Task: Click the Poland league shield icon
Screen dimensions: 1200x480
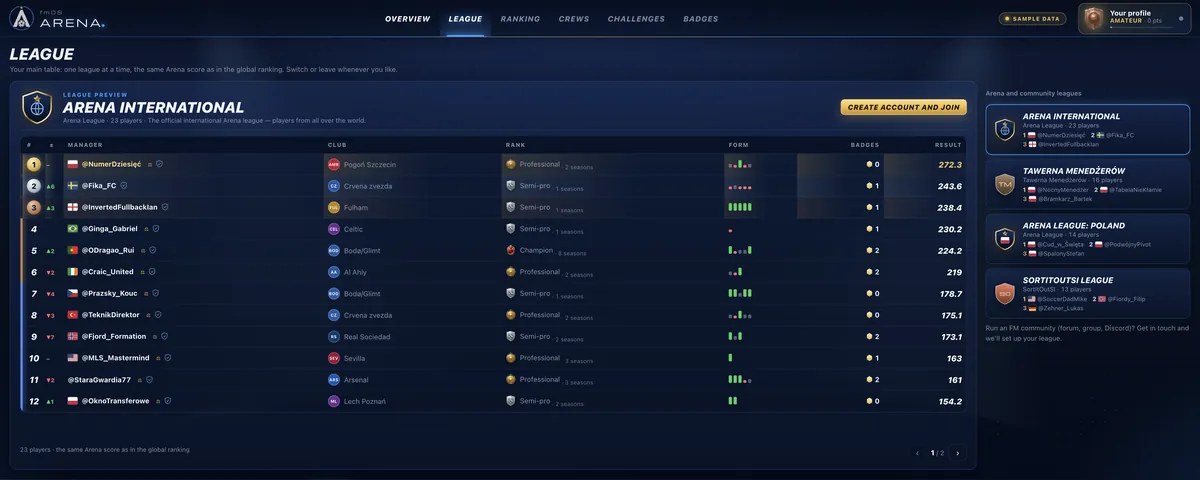Action: [1004, 239]
